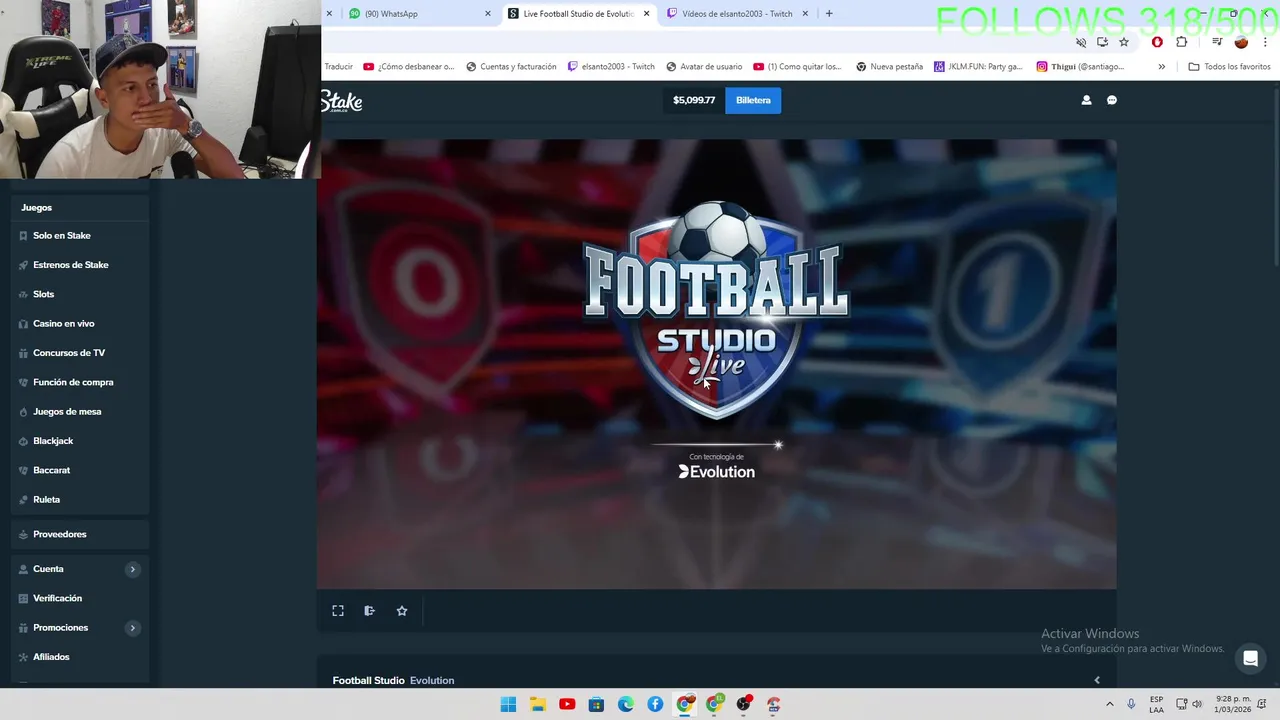
Task: Show more bookmarks overflow chevron
Action: click(x=1161, y=67)
